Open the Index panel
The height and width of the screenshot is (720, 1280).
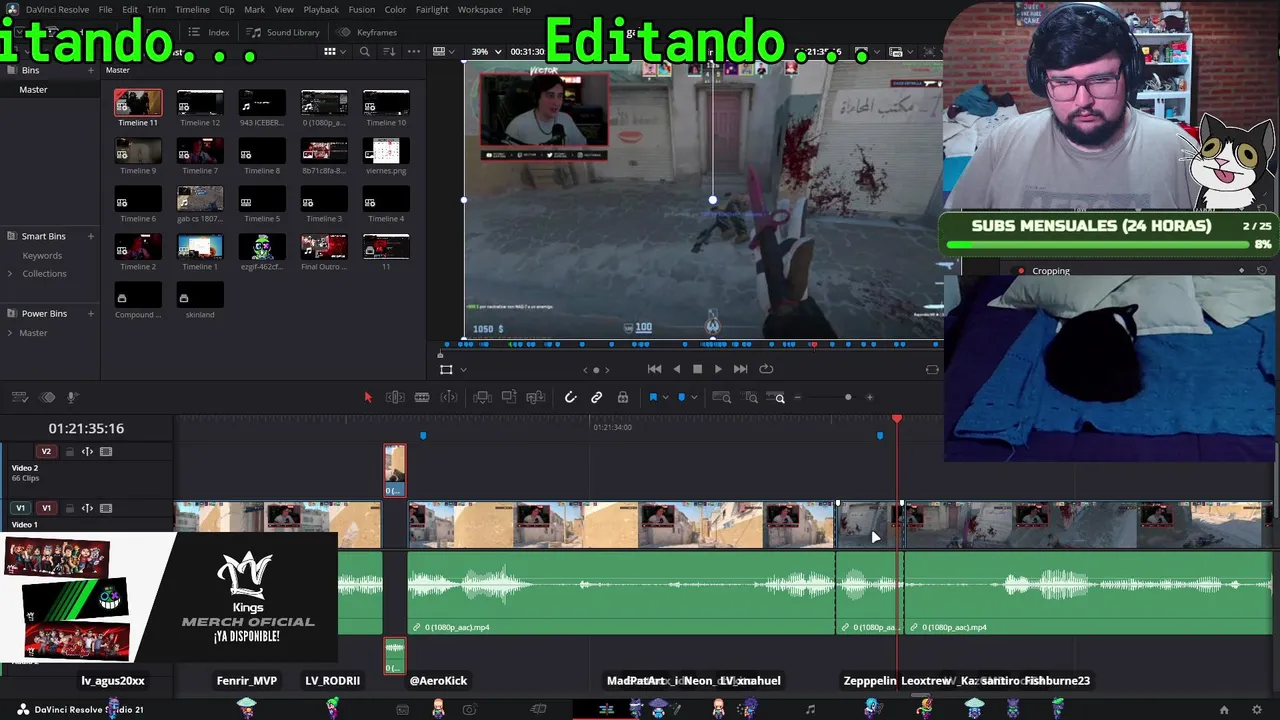click(x=209, y=32)
